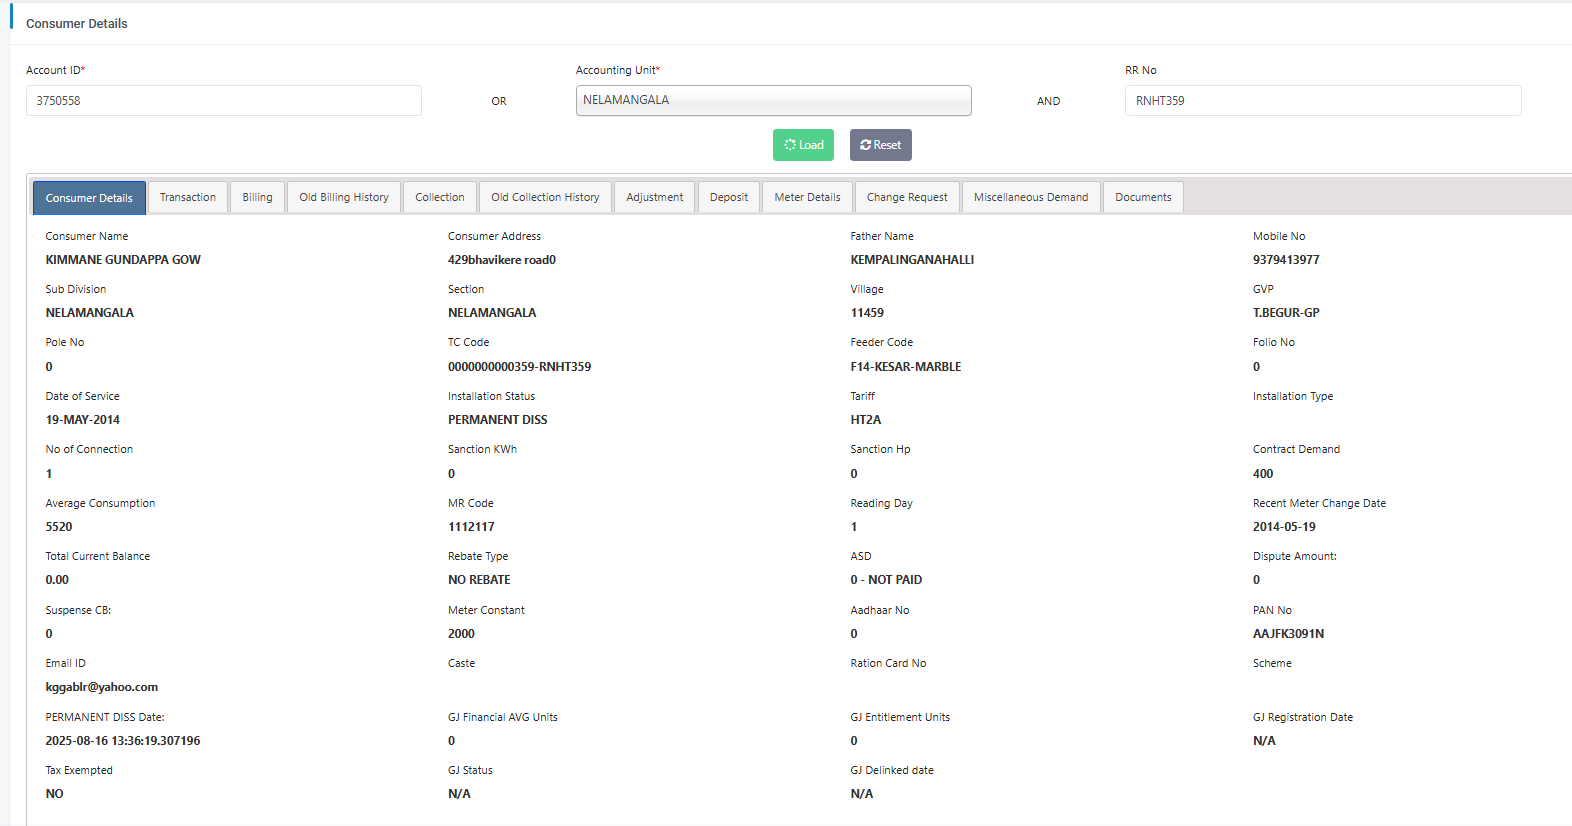The image size is (1572, 826).
Task: Click MR code 1112117
Action: [471, 527]
